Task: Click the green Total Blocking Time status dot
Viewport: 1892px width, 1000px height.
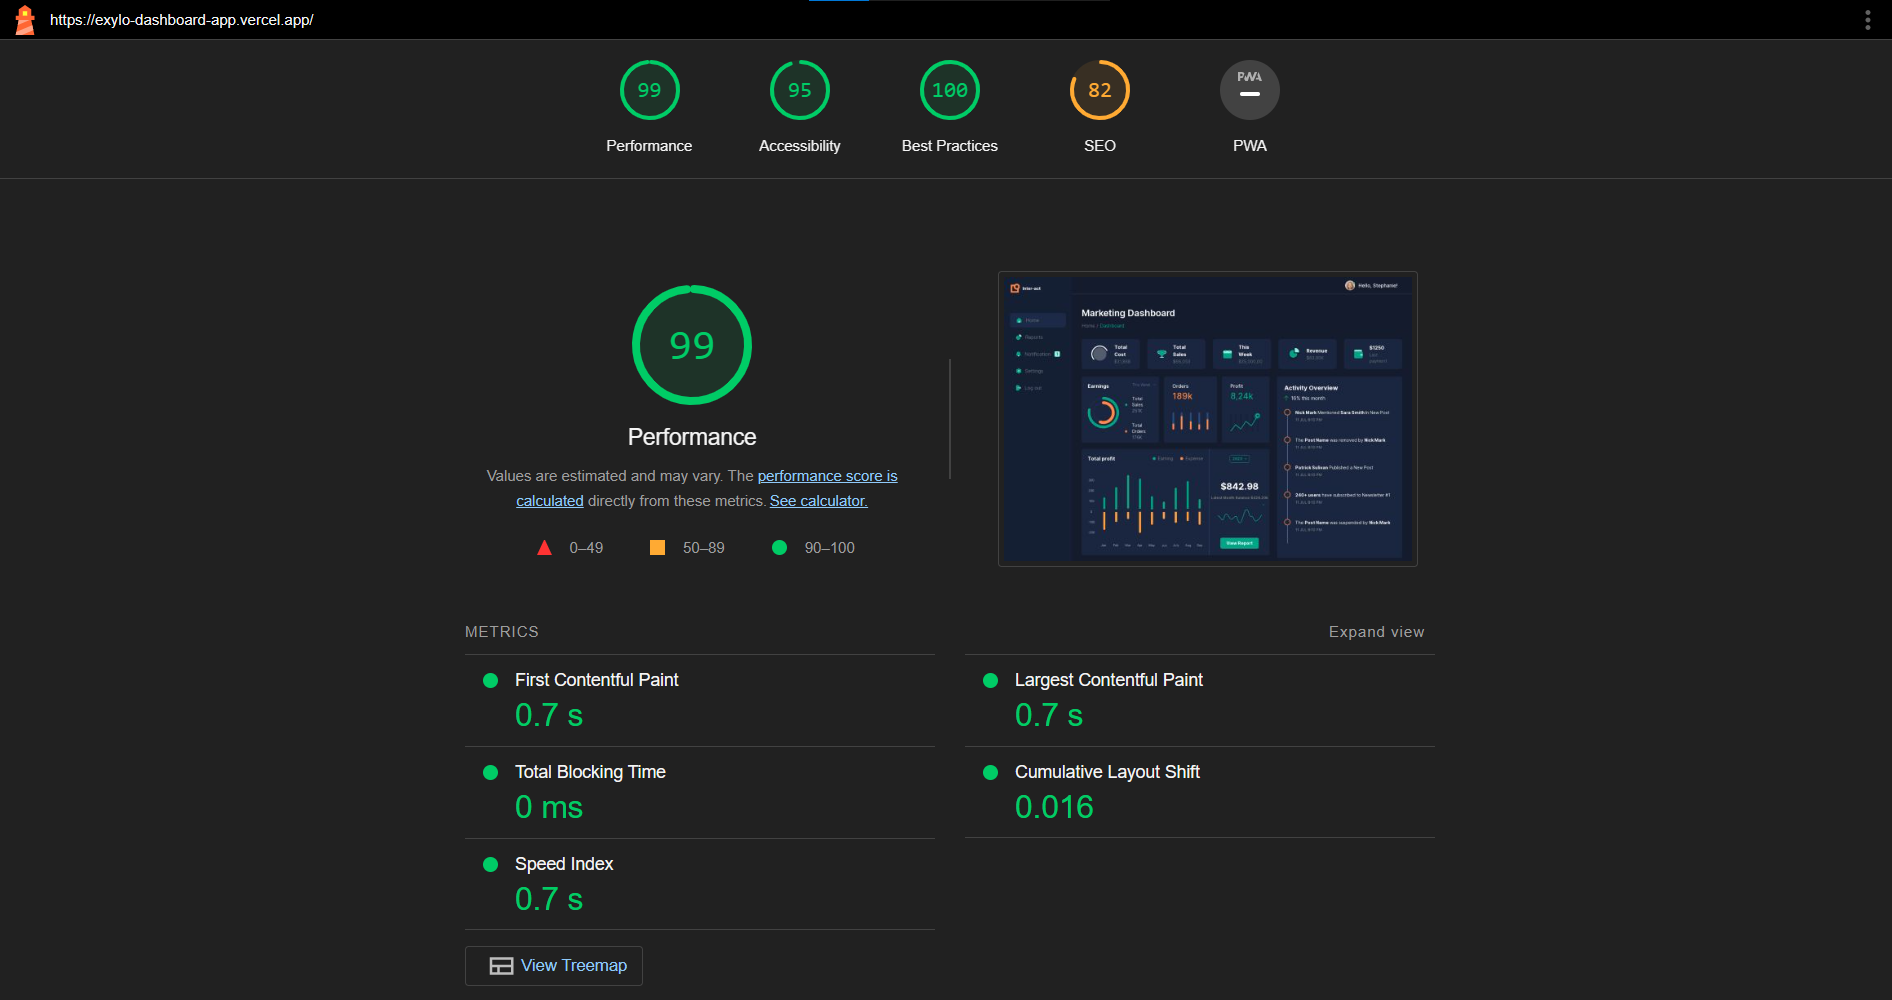Action: [490, 772]
